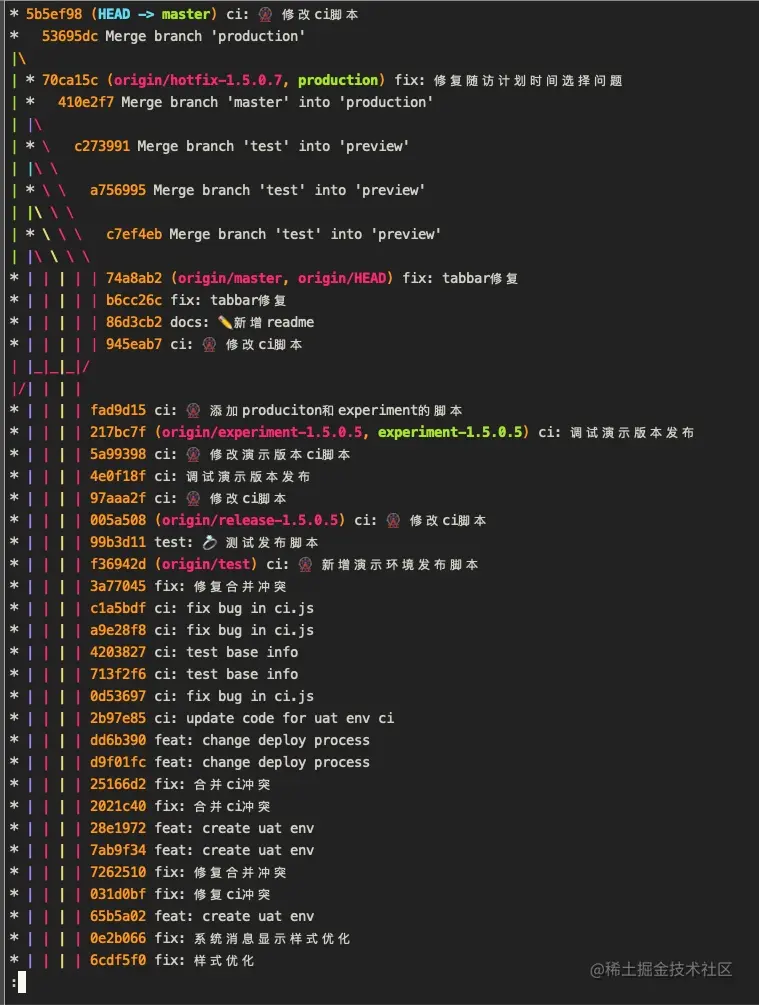
Task: Select commit hash c273991
Action: pos(102,146)
